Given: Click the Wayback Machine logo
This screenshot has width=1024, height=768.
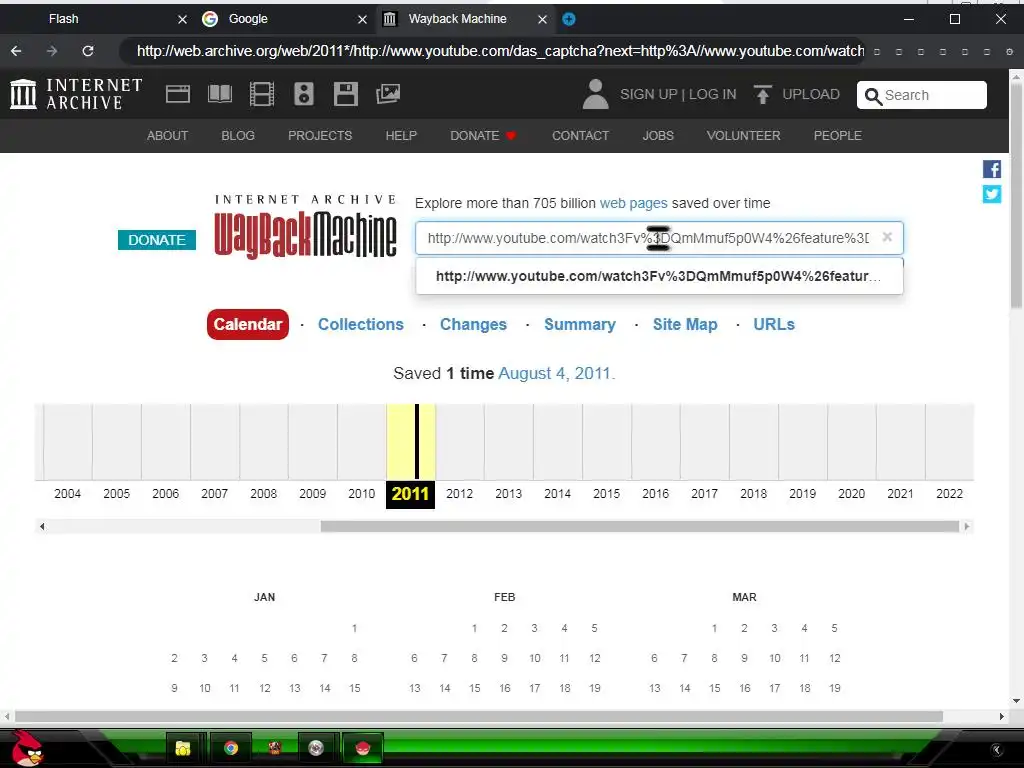Looking at the screenshot, I should click(x=306, y=227).
